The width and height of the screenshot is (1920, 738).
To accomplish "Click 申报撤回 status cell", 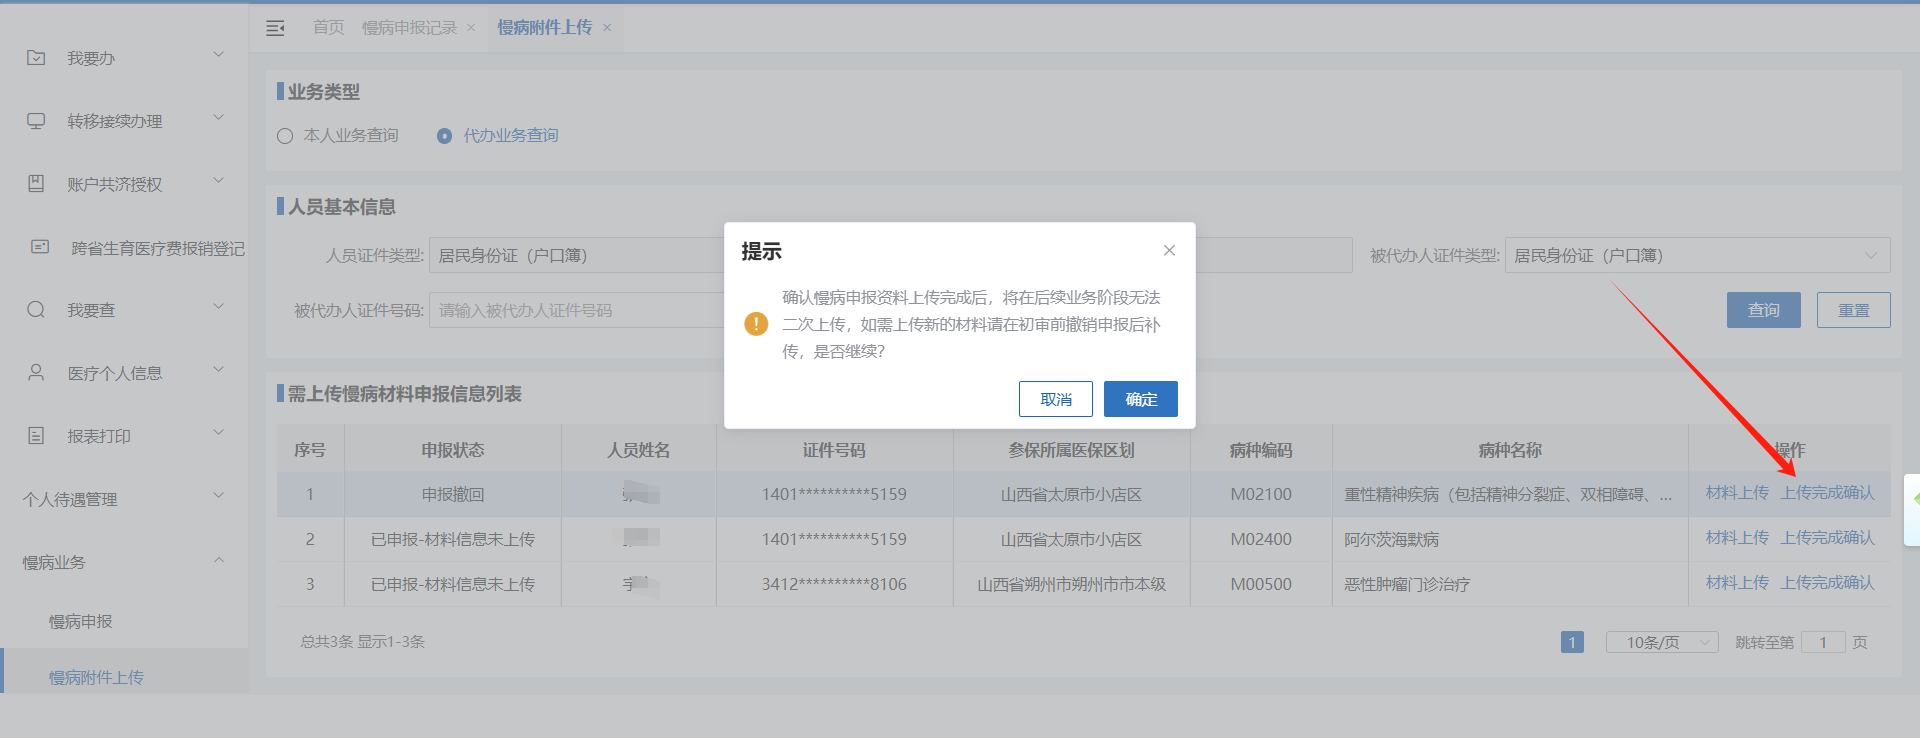I will pyautogui.click(x=453, y=494).
